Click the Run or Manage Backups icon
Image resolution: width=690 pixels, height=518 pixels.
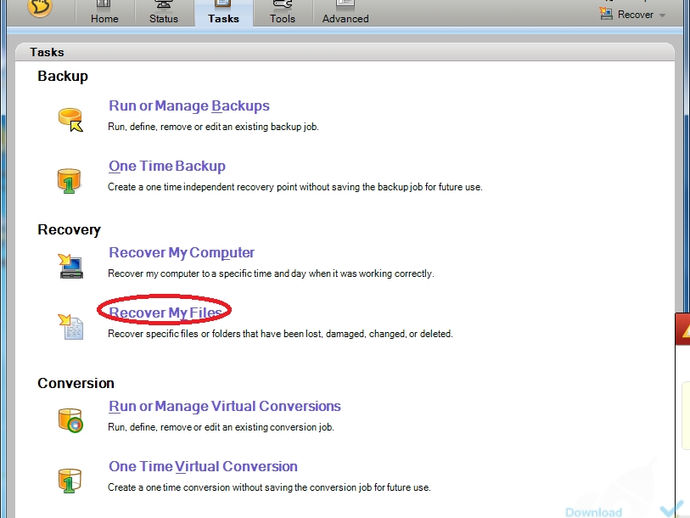70,120
